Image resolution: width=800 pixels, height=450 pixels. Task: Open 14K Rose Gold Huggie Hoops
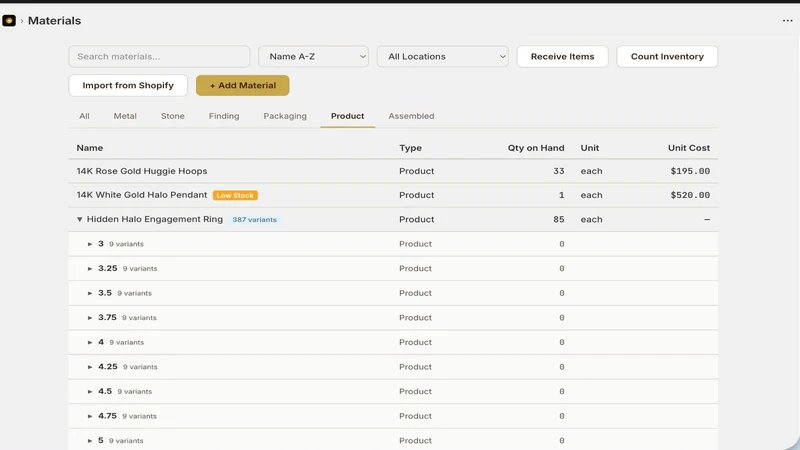click(x=142, y=171)
